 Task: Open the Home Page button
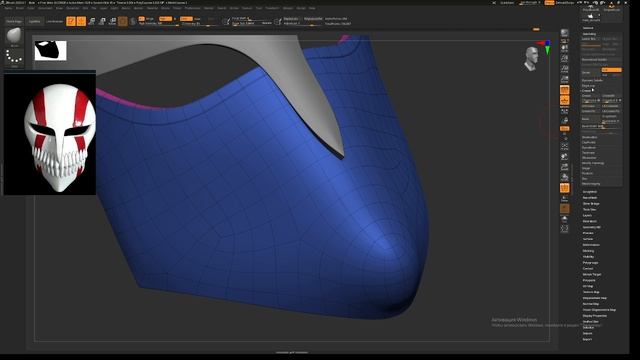[14, 21]
